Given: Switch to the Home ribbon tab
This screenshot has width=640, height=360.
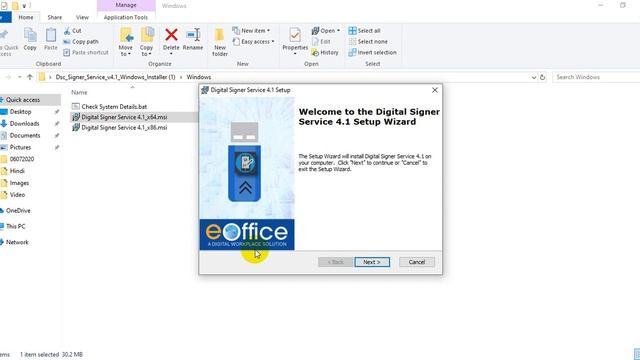Looking at the screenshot, I should pos(26,17).
